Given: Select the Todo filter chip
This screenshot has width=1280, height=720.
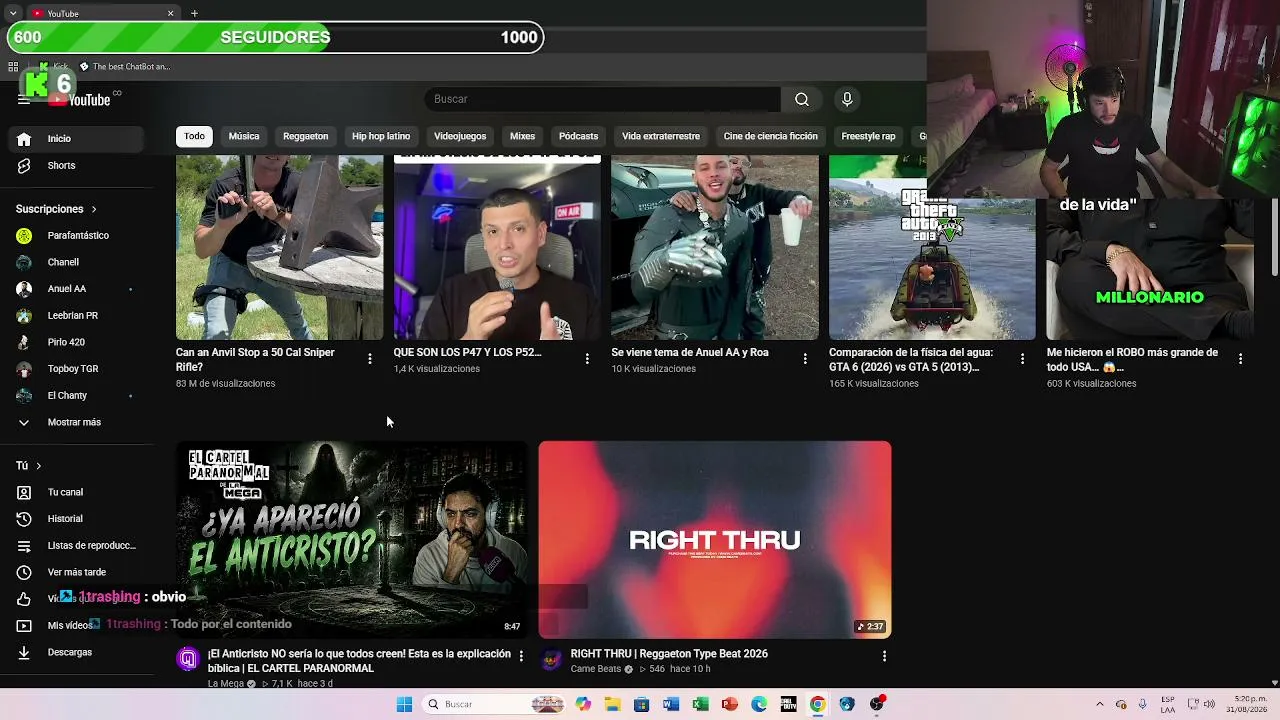Looking at the screenshot, I should [x=194, y=136].
